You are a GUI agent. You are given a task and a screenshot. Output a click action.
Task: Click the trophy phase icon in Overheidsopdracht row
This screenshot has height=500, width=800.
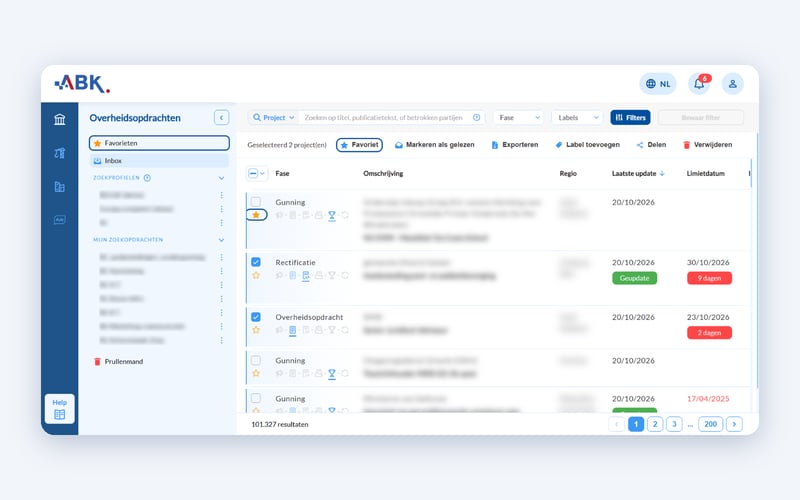point(332,330)
